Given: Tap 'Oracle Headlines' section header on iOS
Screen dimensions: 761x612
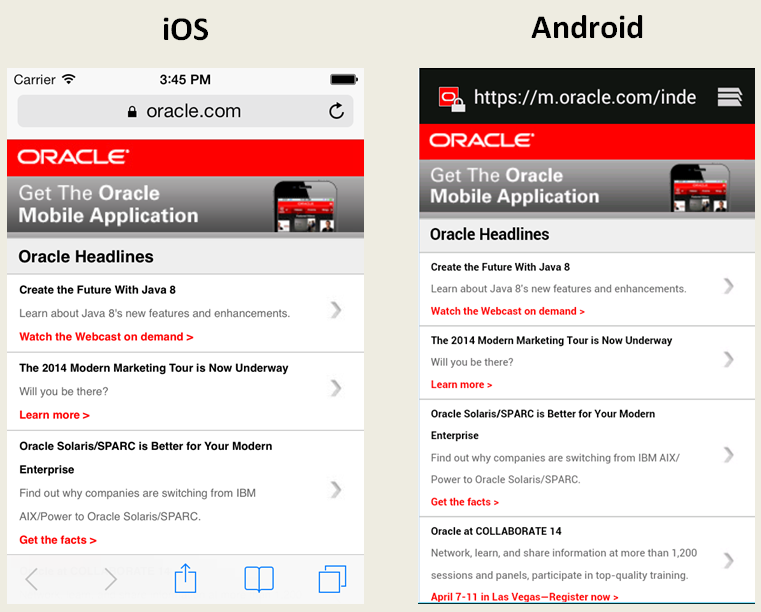Looking at the screenshot, I should (185, 257).
